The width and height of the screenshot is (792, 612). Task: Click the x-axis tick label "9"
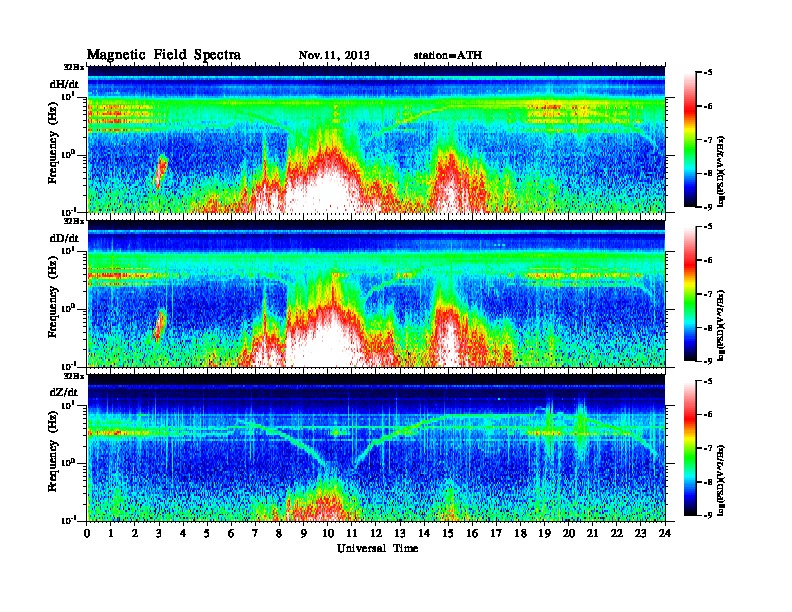click(x=304, y=533)
